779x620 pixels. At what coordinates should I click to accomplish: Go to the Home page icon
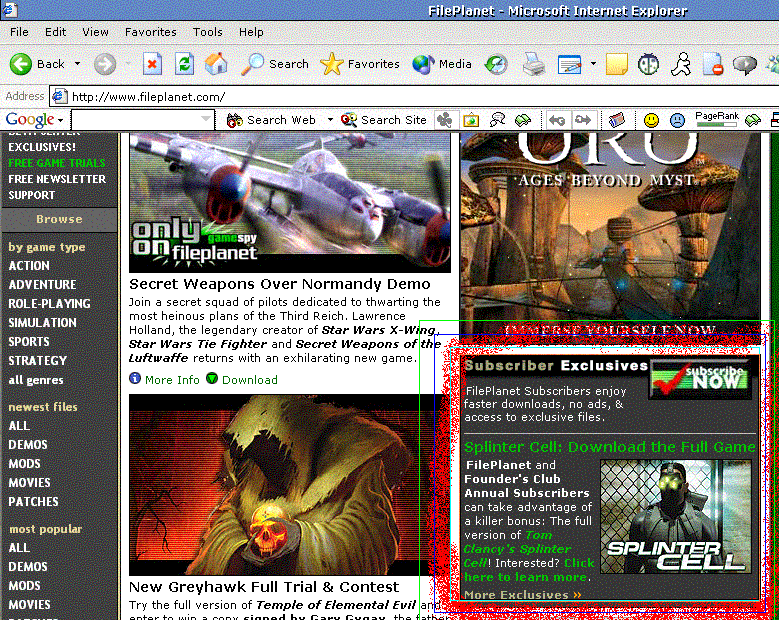point(216,64)
